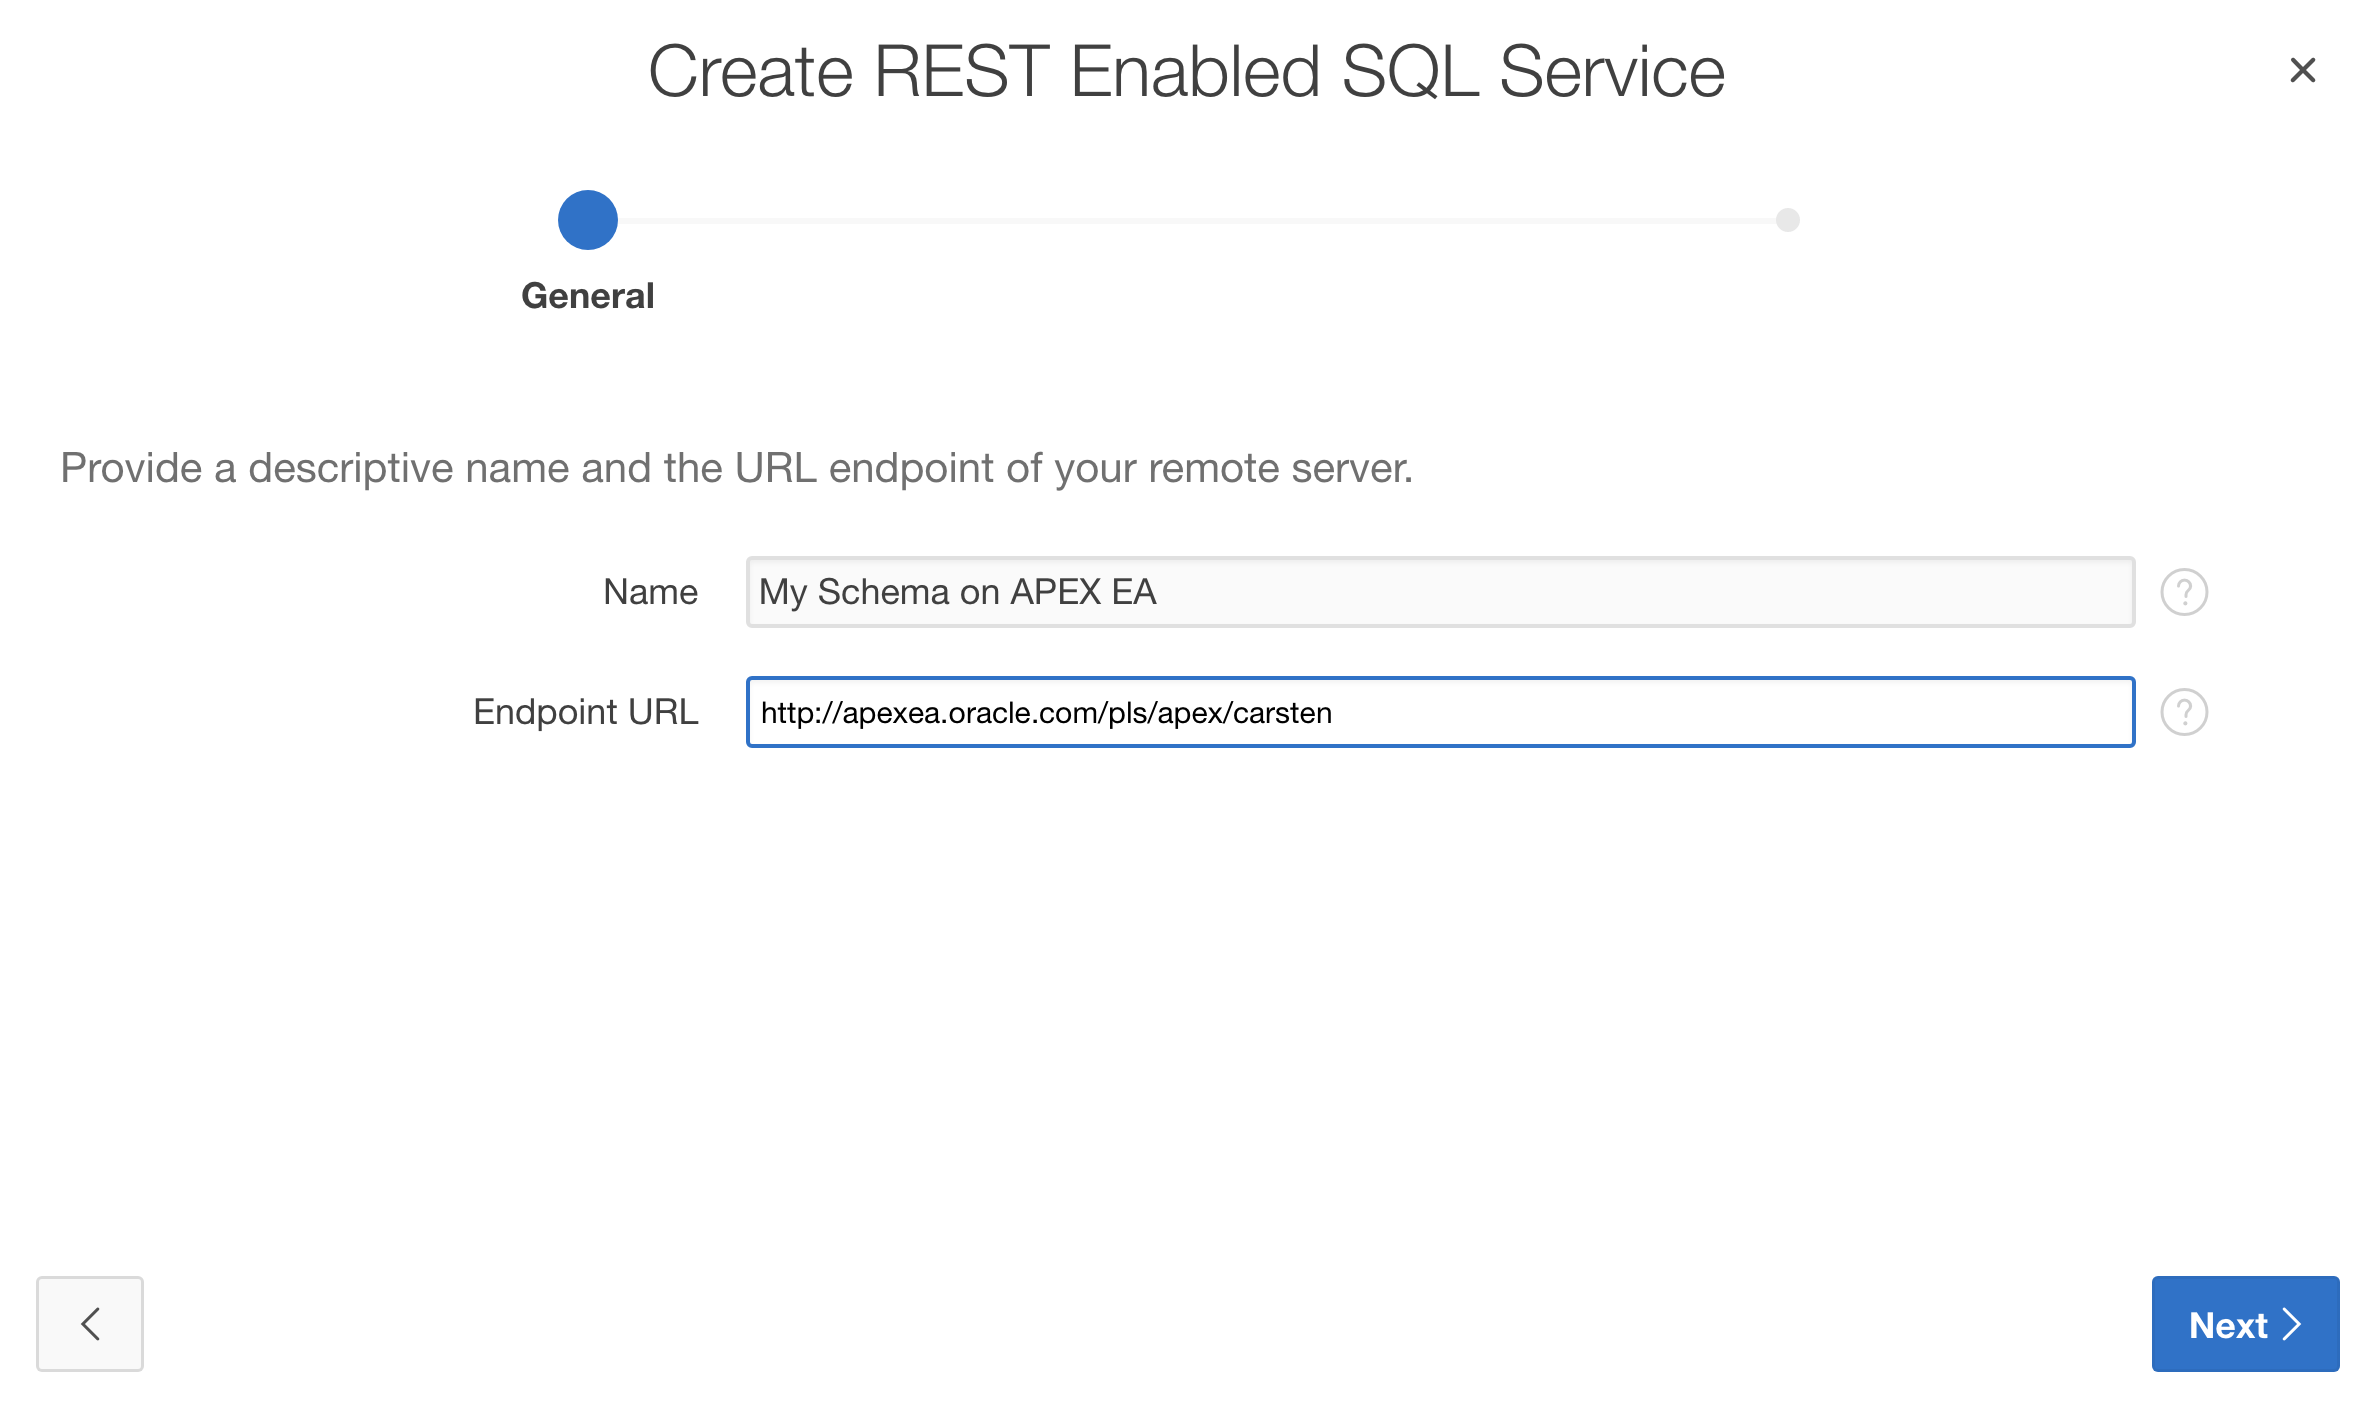2378x1408 pixels.
Task: Jump to the gray second wizard step dot
Action: (1787, 220)
